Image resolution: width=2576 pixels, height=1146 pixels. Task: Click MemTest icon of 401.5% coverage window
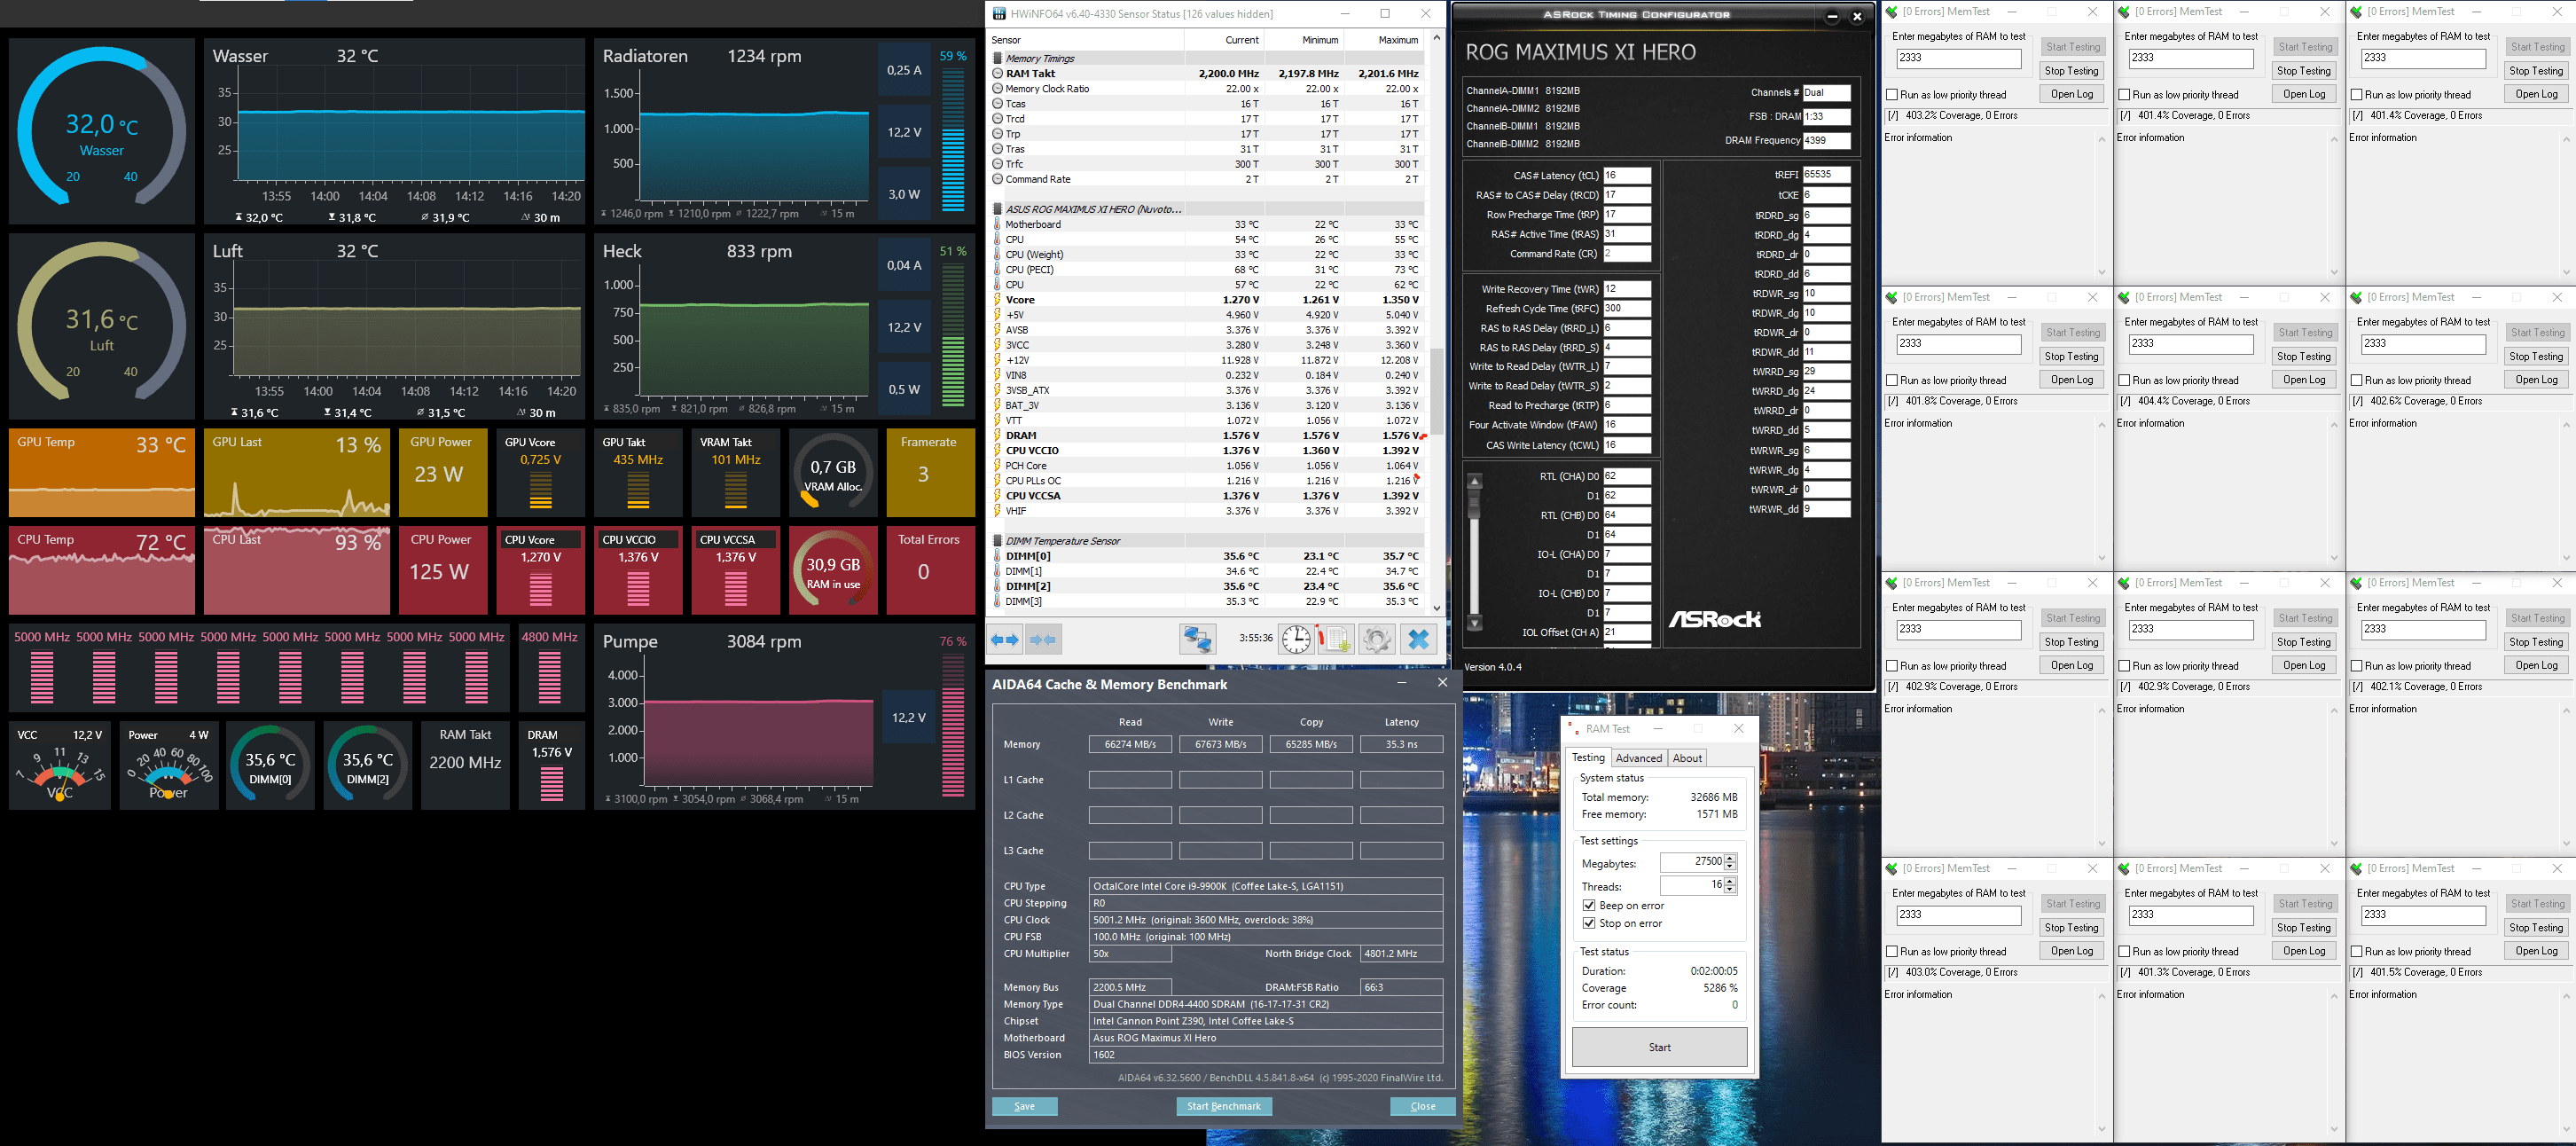(x=2355, y=869)
